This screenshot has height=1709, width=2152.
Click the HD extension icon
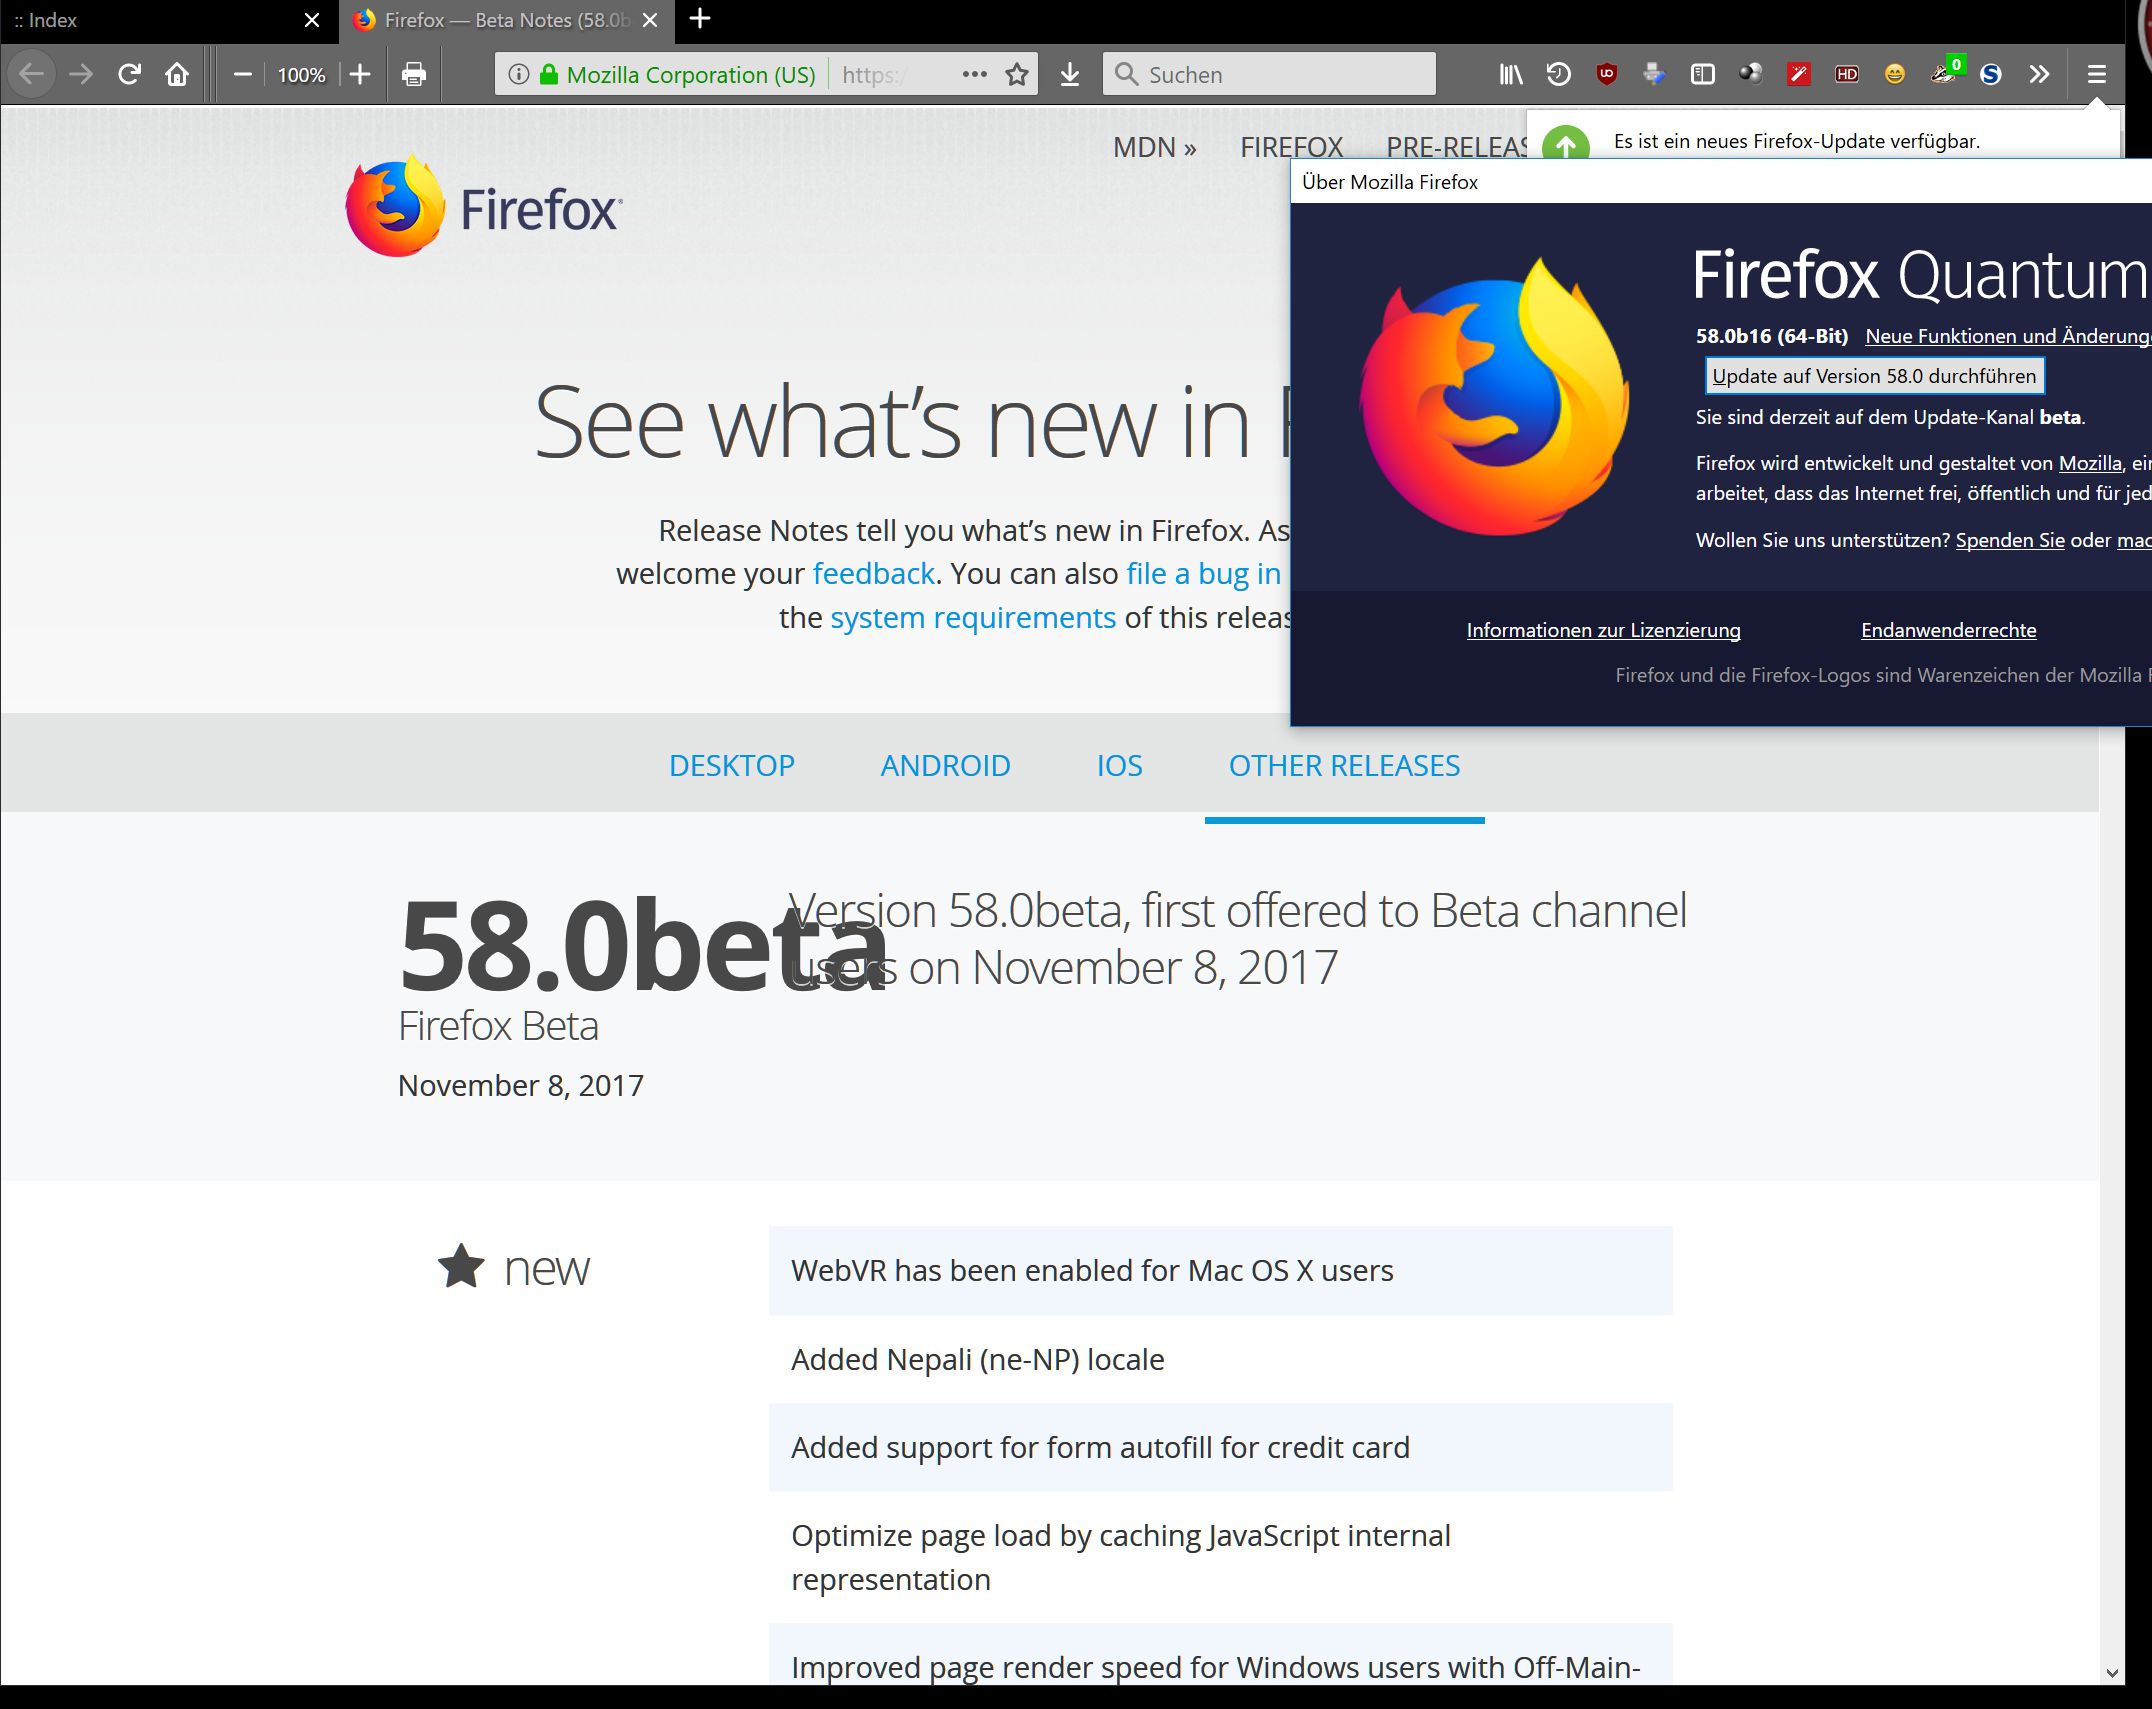pyautogui.click(x=1846, y=74)
